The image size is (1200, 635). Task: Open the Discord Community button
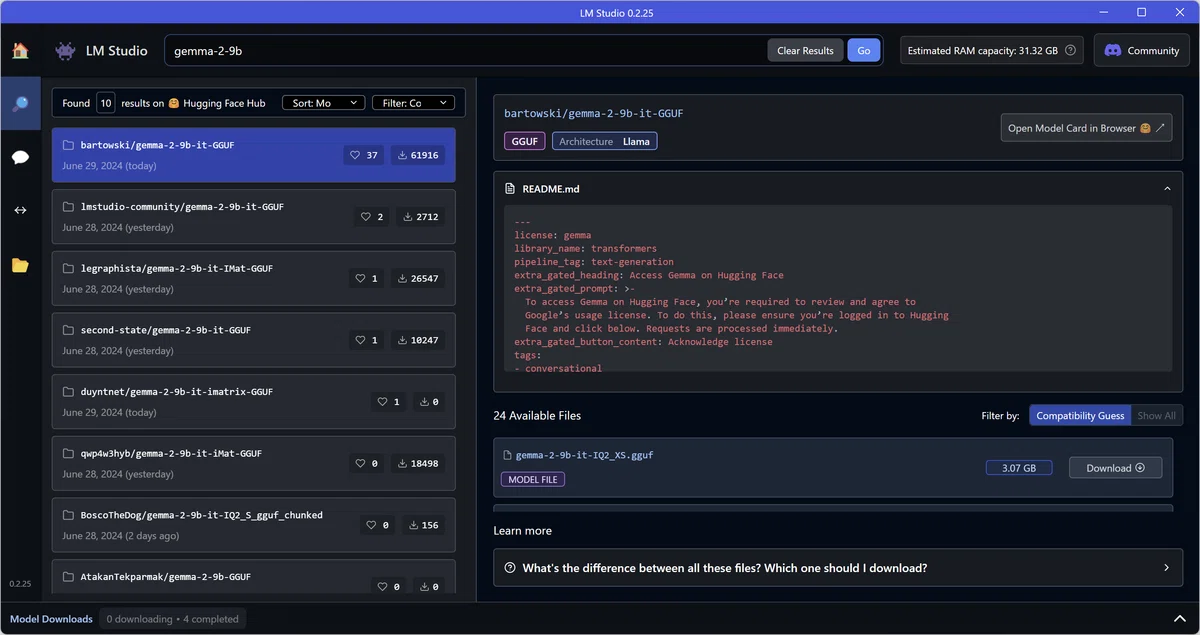[x=1142, y=50]
